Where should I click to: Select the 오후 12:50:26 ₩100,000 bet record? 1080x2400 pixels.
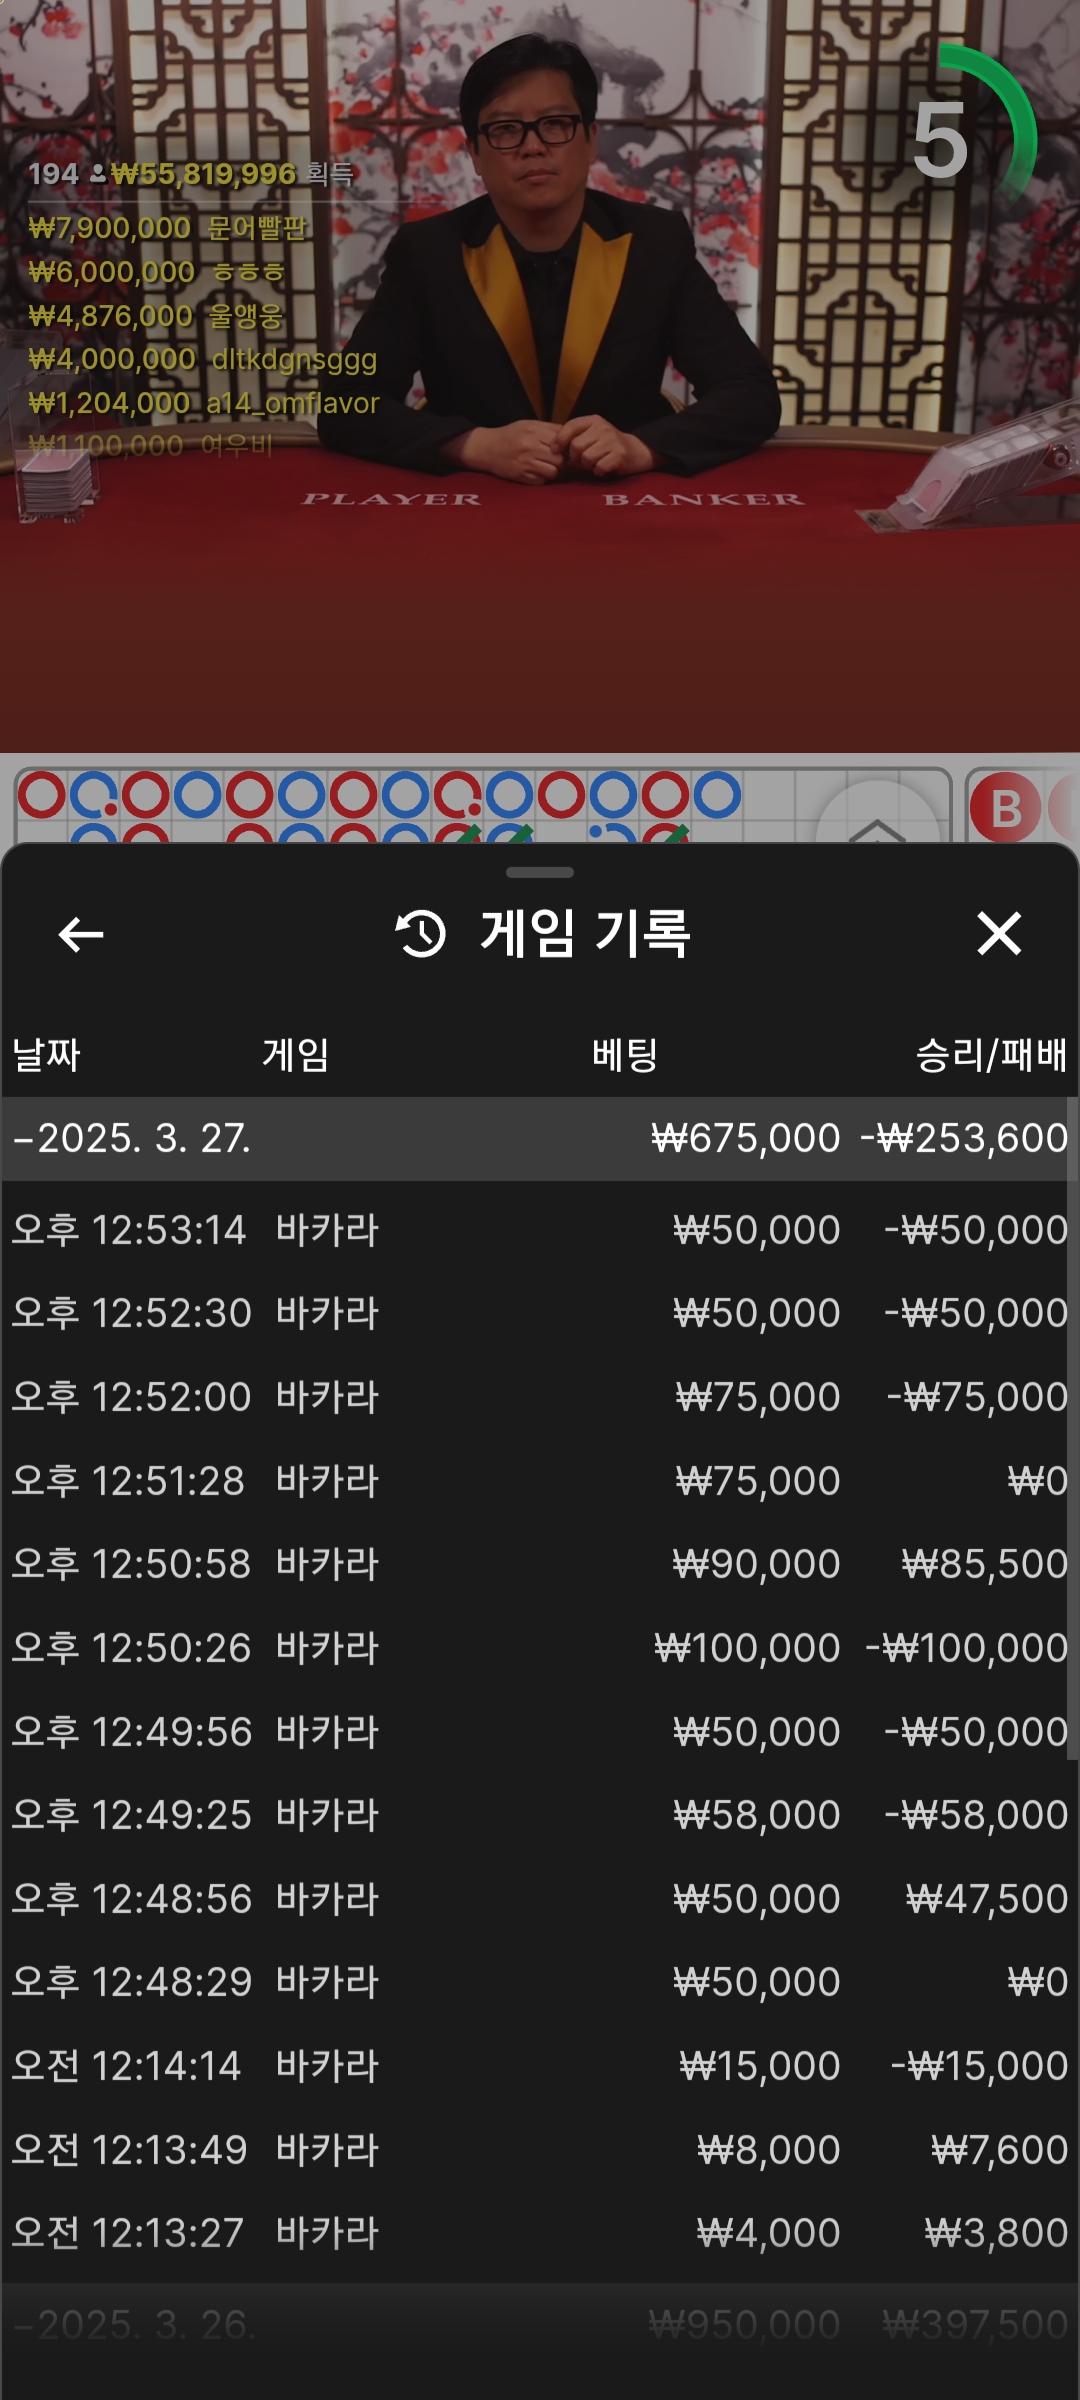pyautogui.click(x=540, y=1648)
